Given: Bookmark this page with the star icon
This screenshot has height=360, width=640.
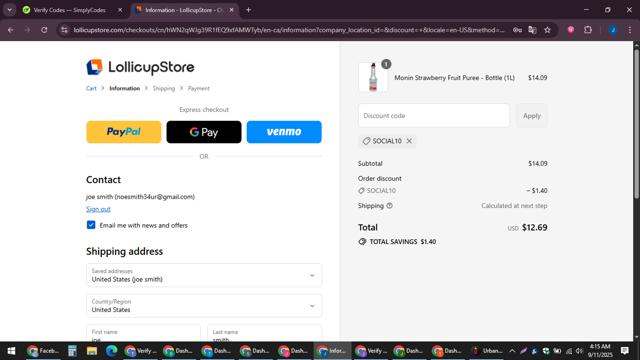Looking at the screenshot, I should click(x=547, y=30).
